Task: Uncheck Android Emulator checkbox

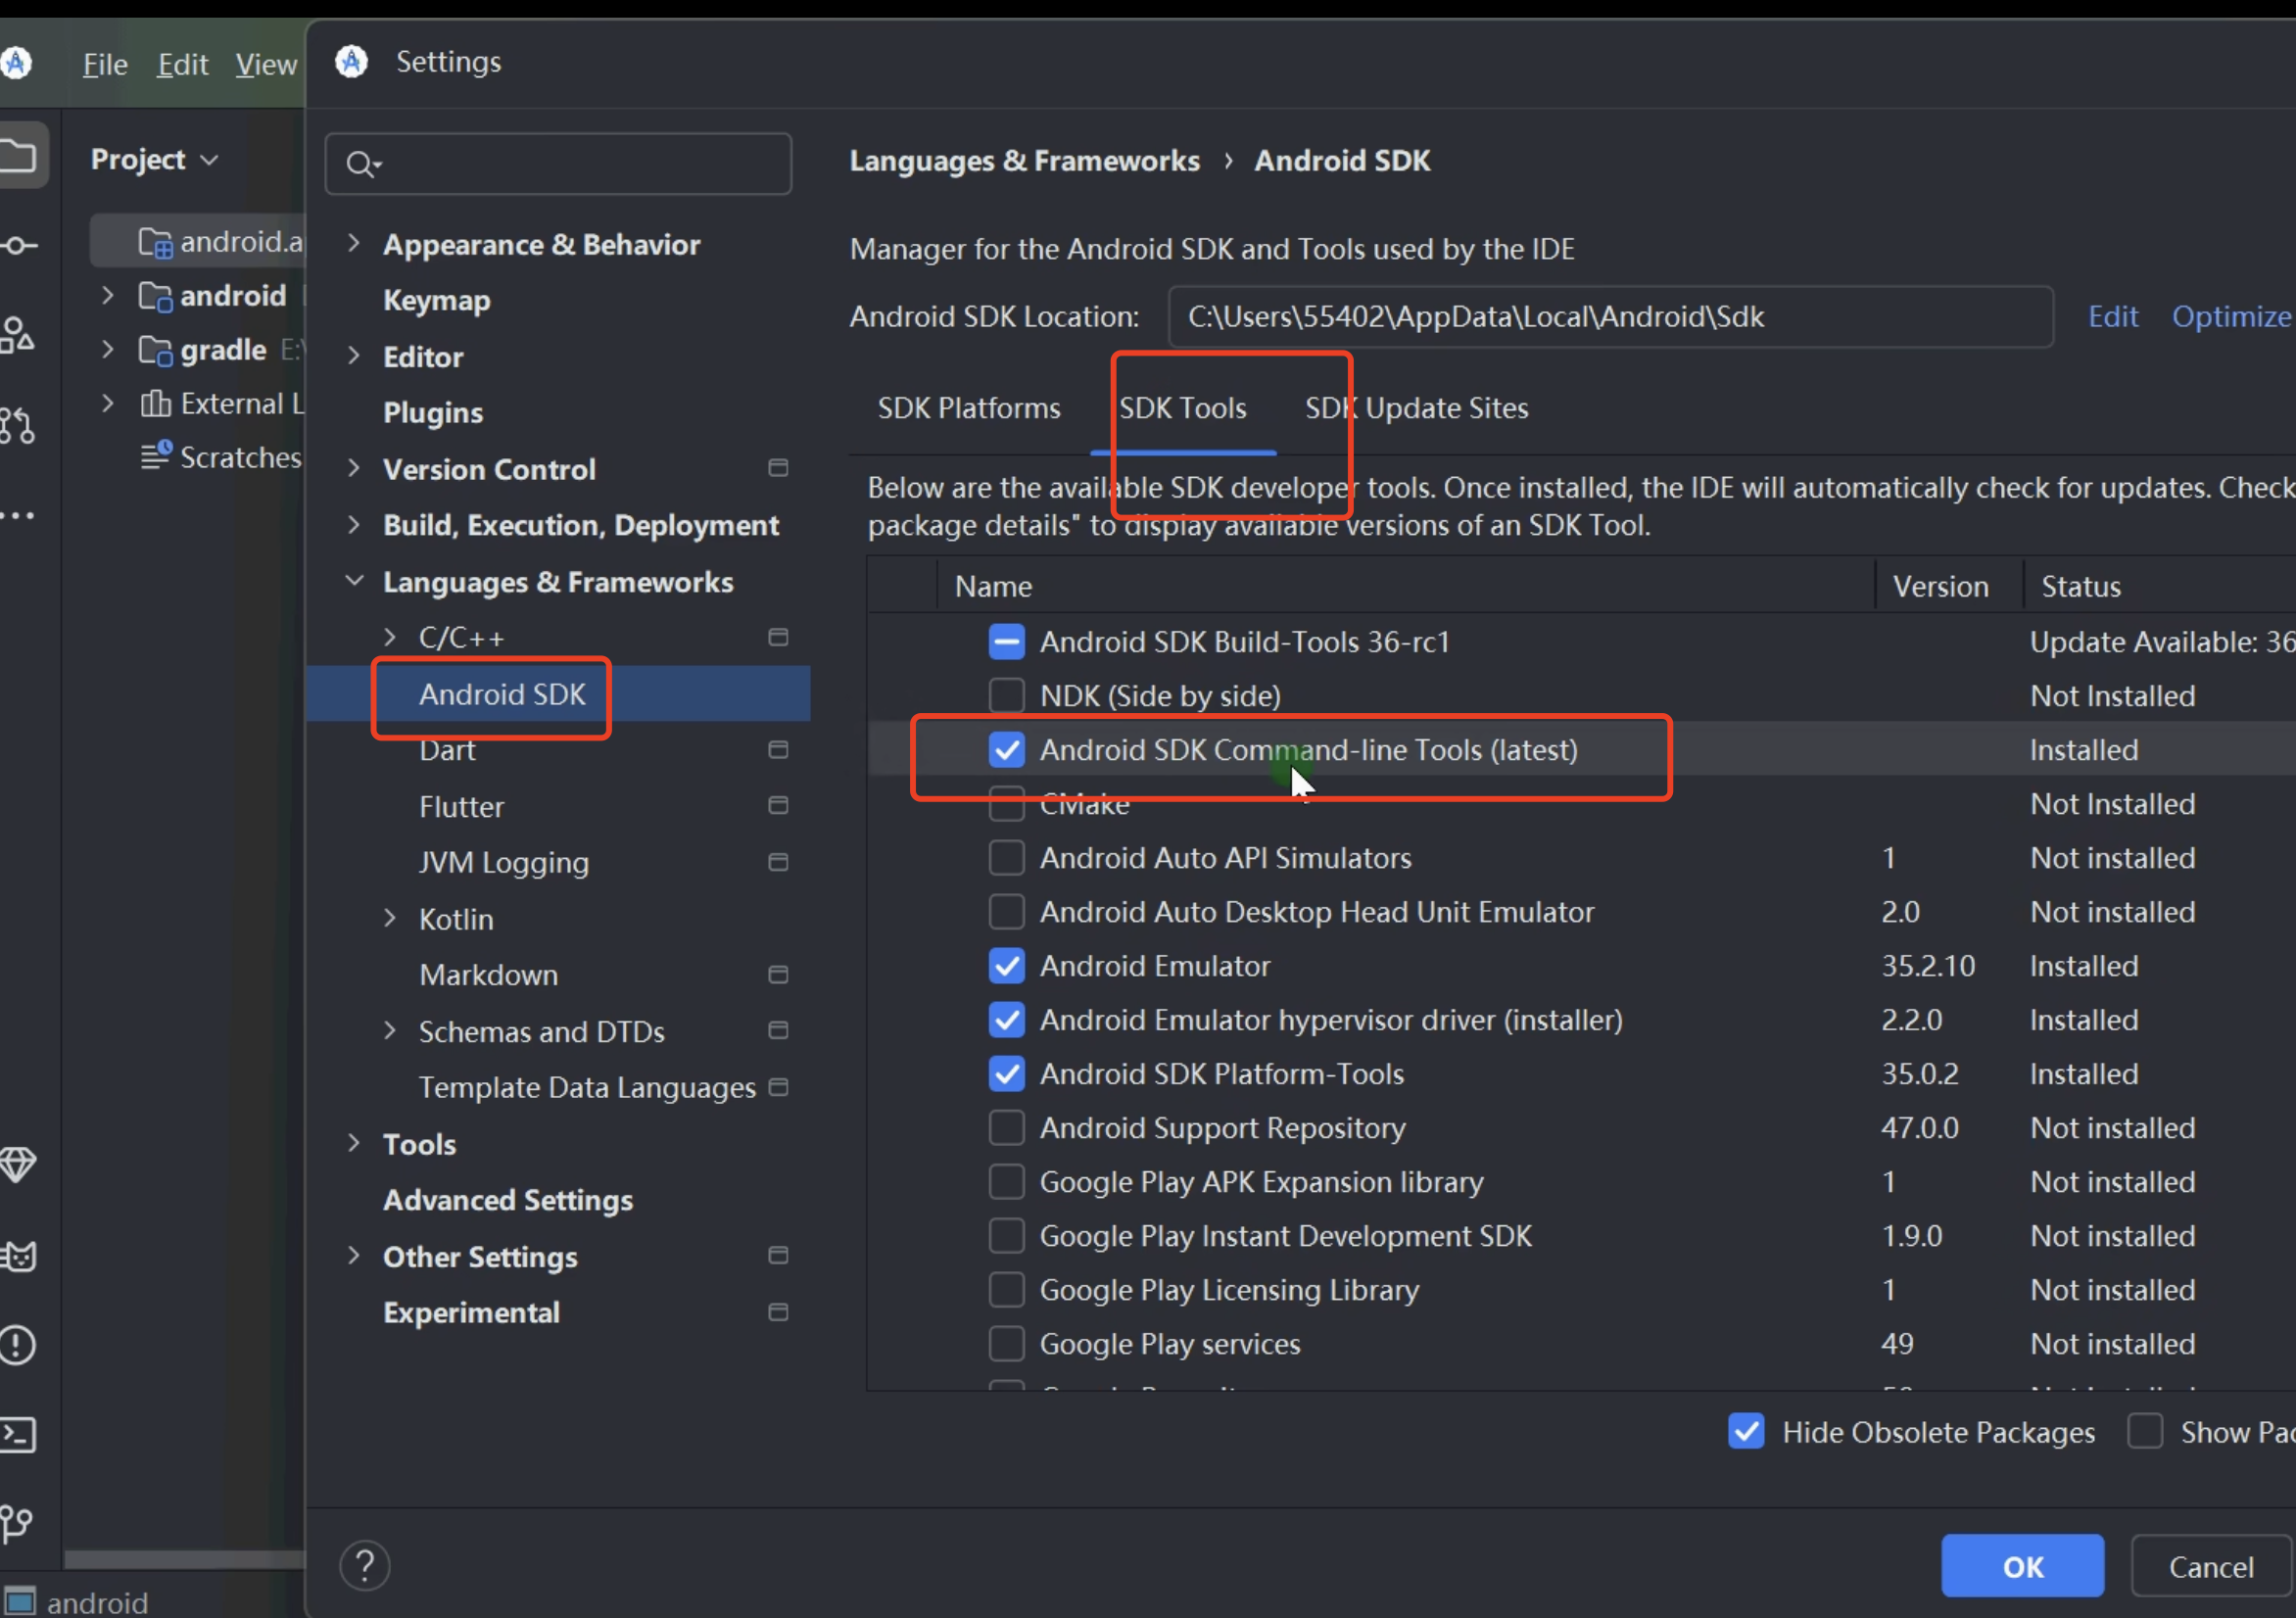Action: point(1006,965)
